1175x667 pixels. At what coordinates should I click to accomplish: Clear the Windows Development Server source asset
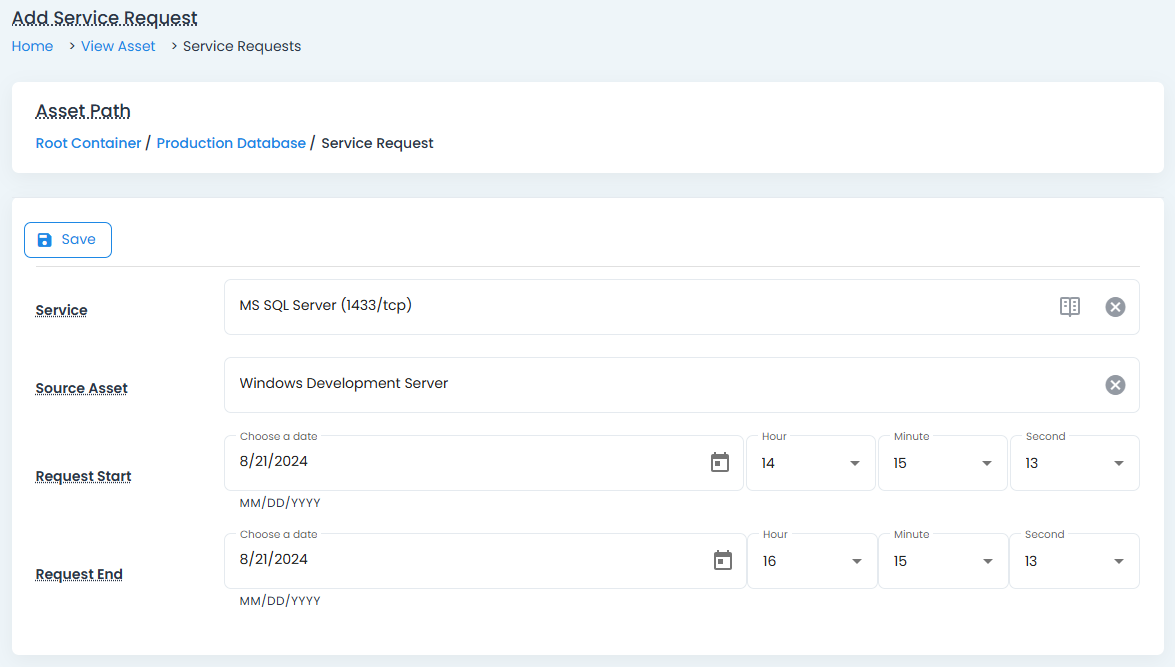1115,385
